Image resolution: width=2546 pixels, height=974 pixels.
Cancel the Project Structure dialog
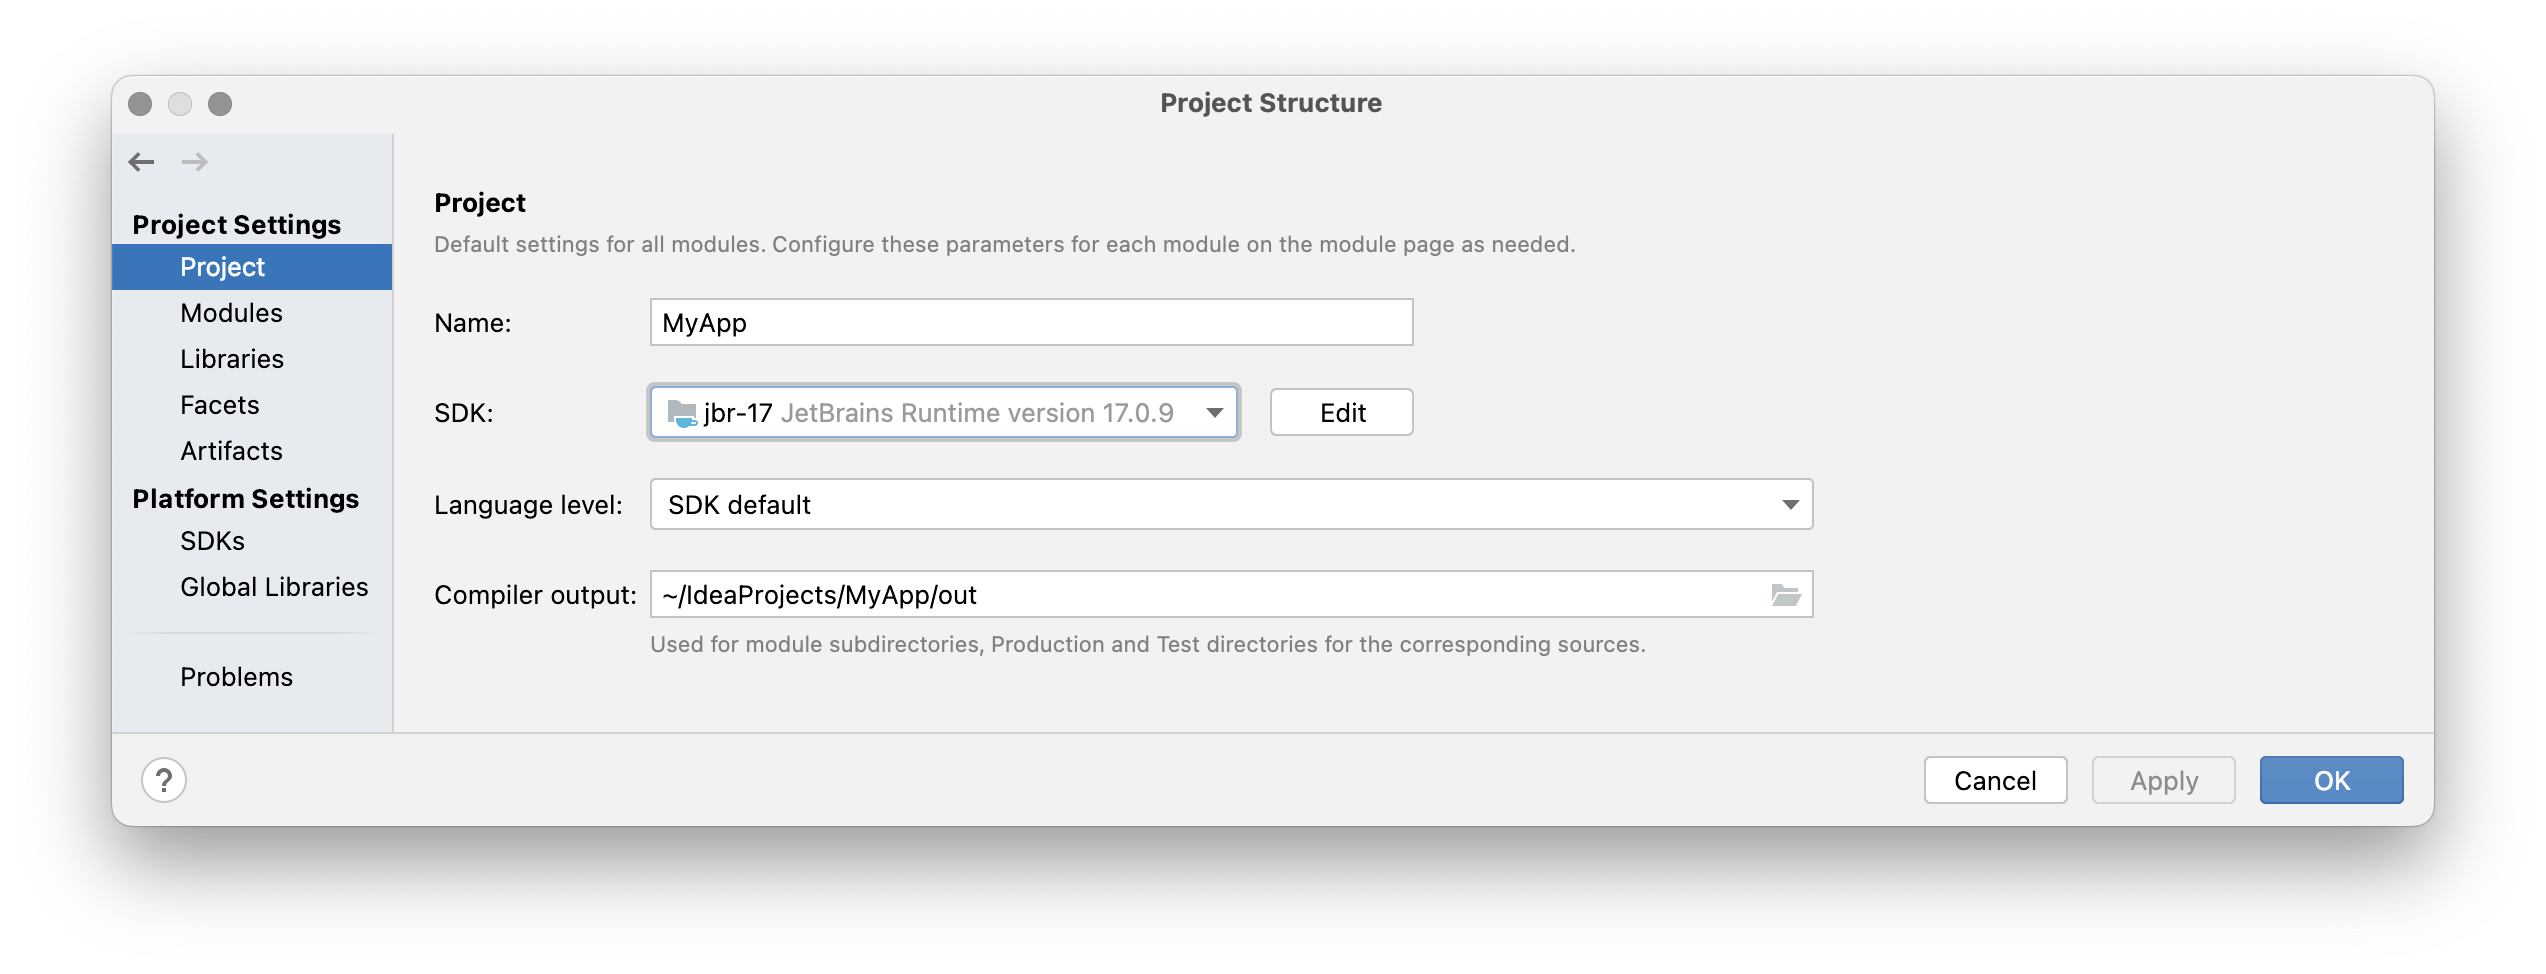pos(1995,780)
